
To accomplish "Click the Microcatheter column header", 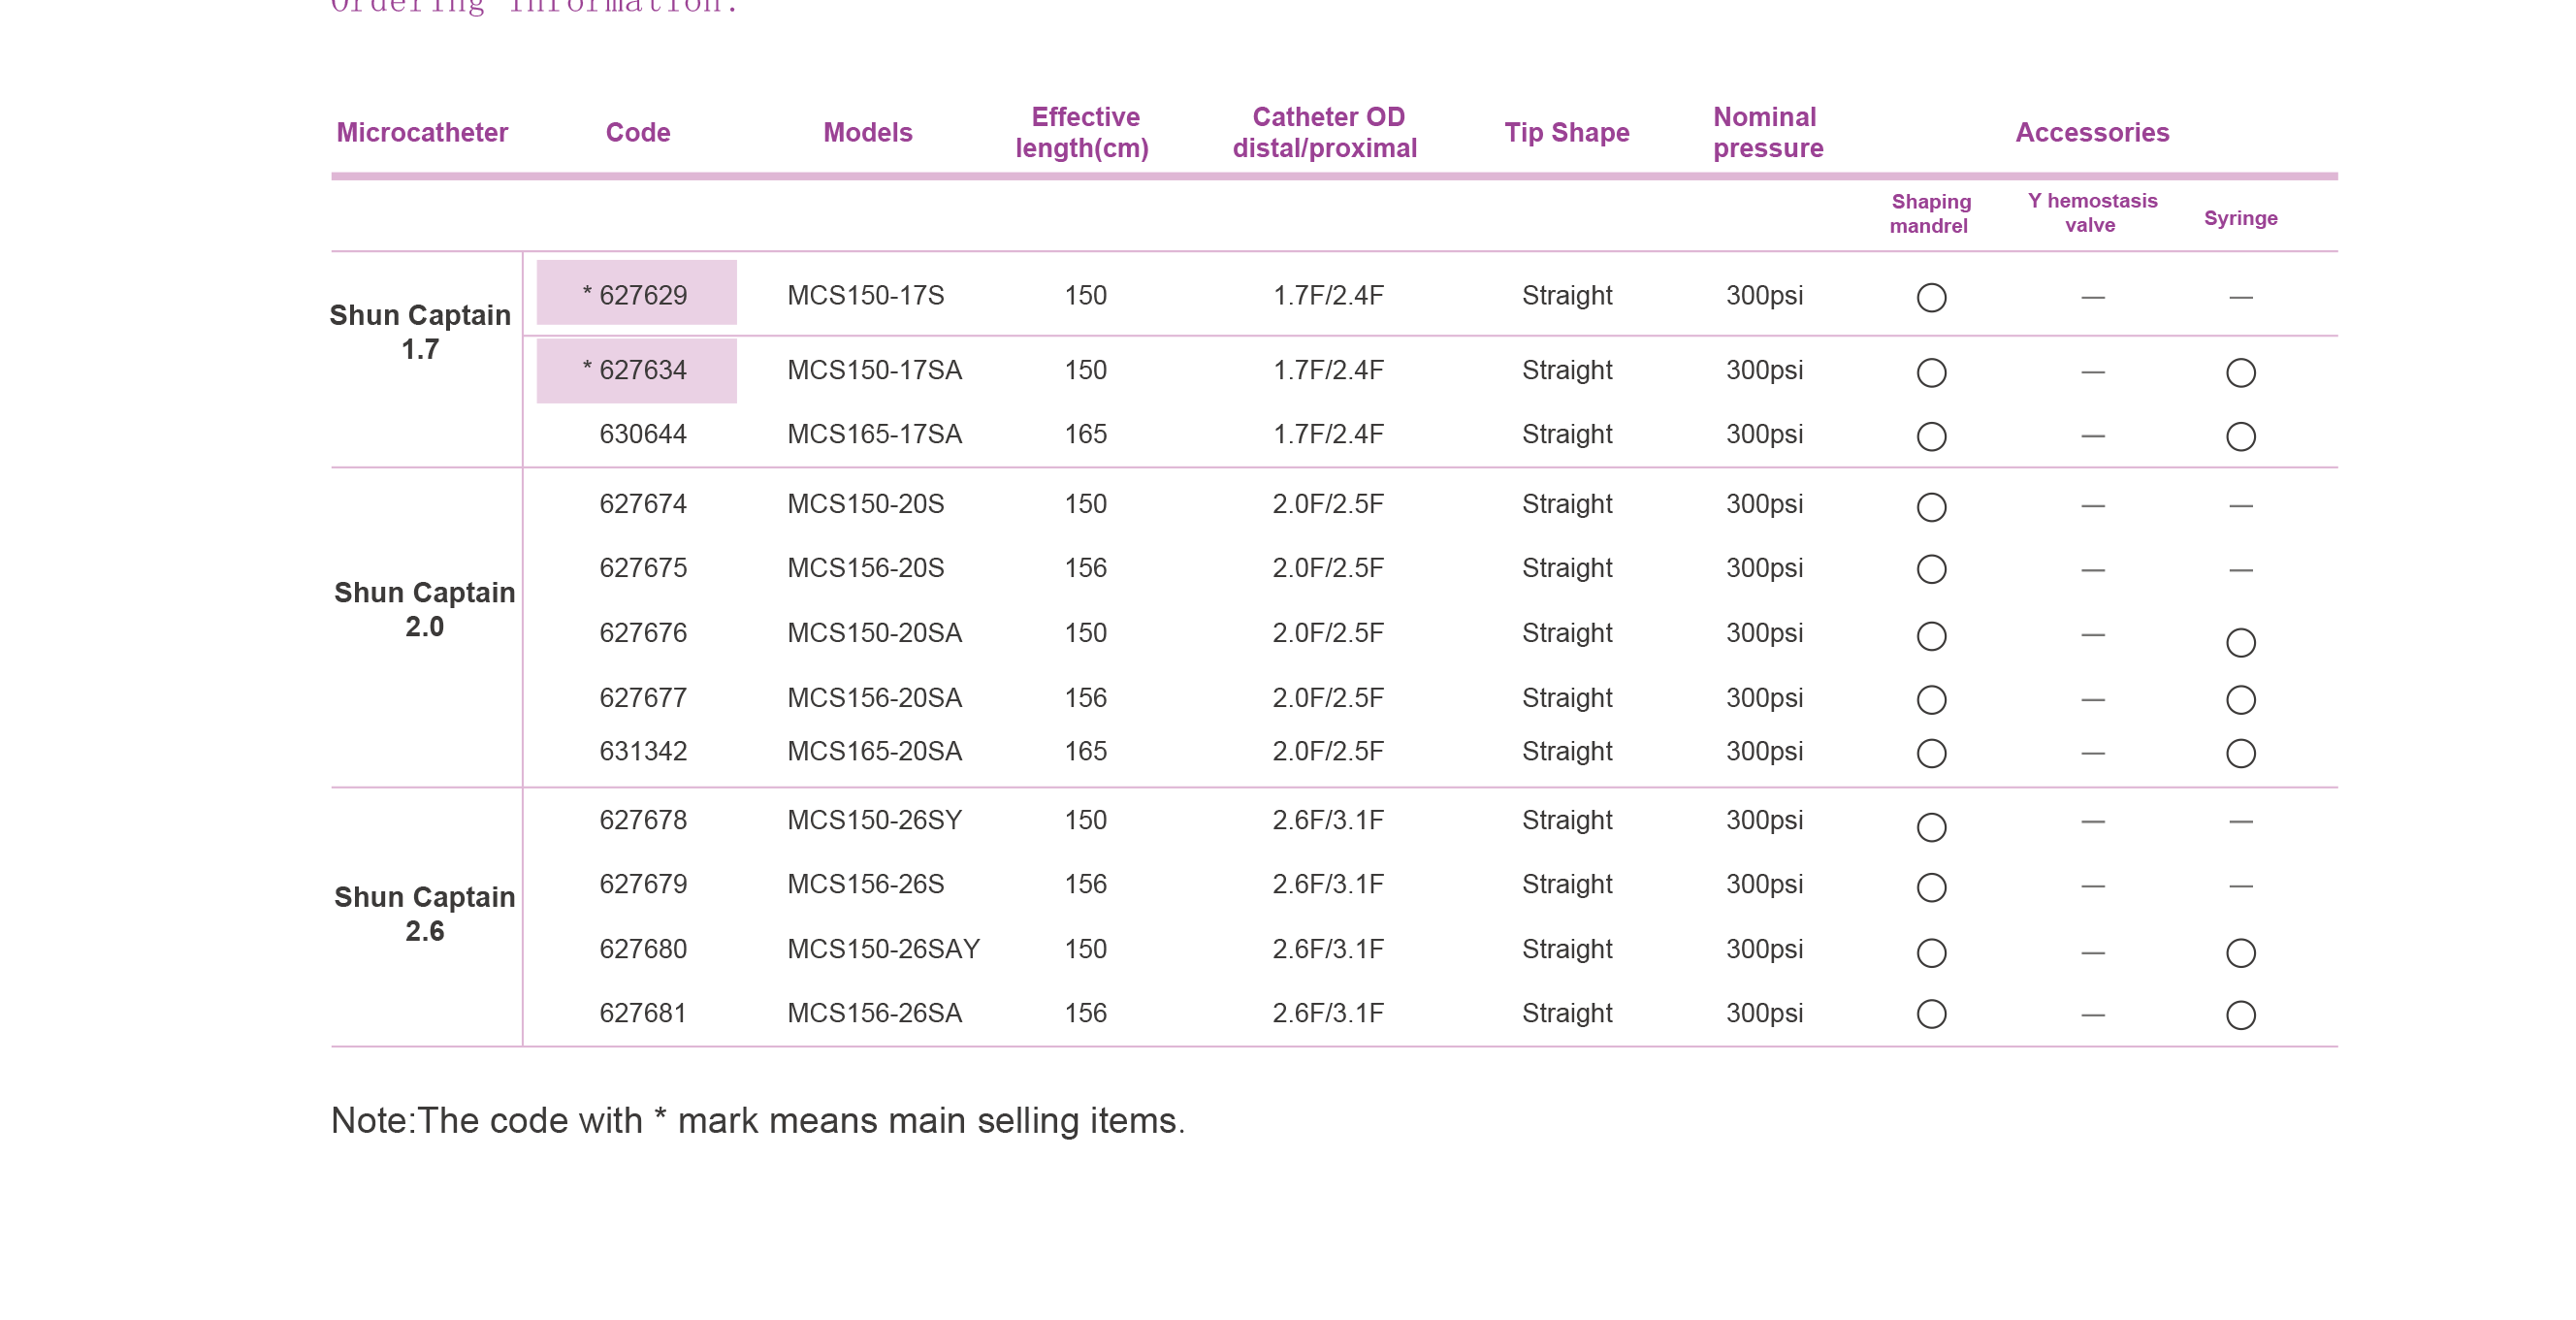I will coord(422,132).
